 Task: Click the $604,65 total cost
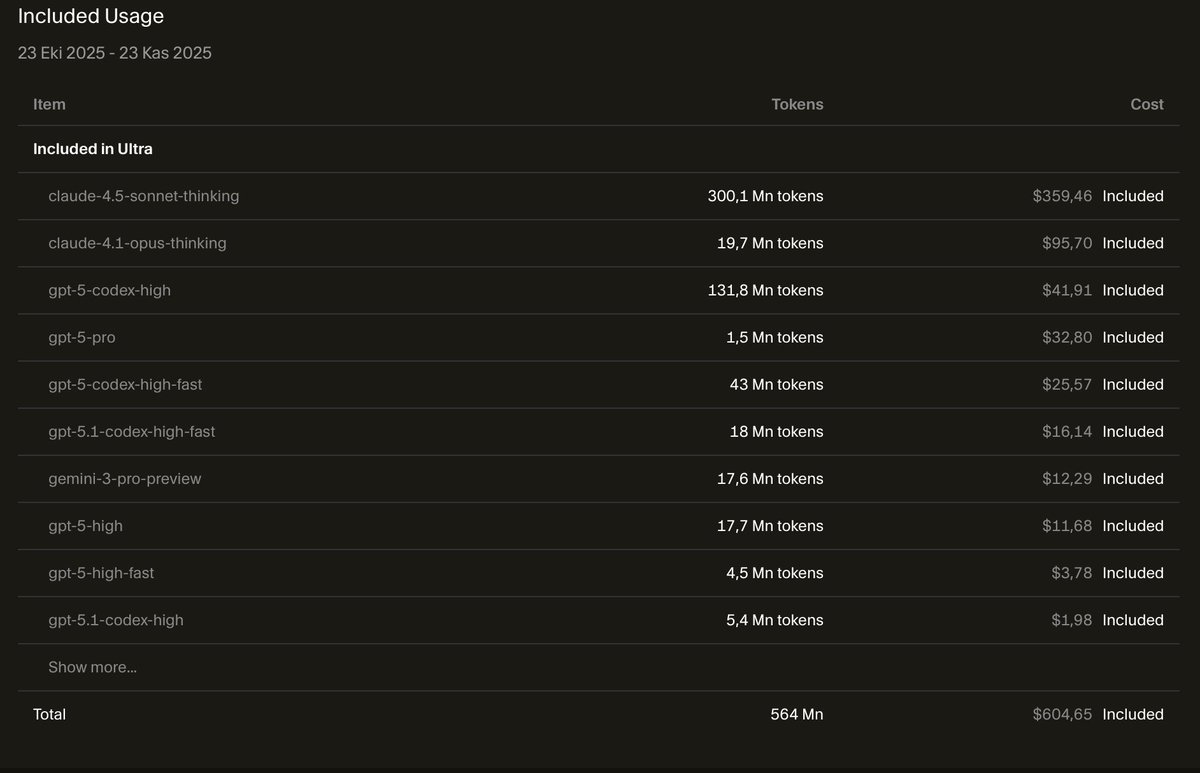(x=1062, y=714)
